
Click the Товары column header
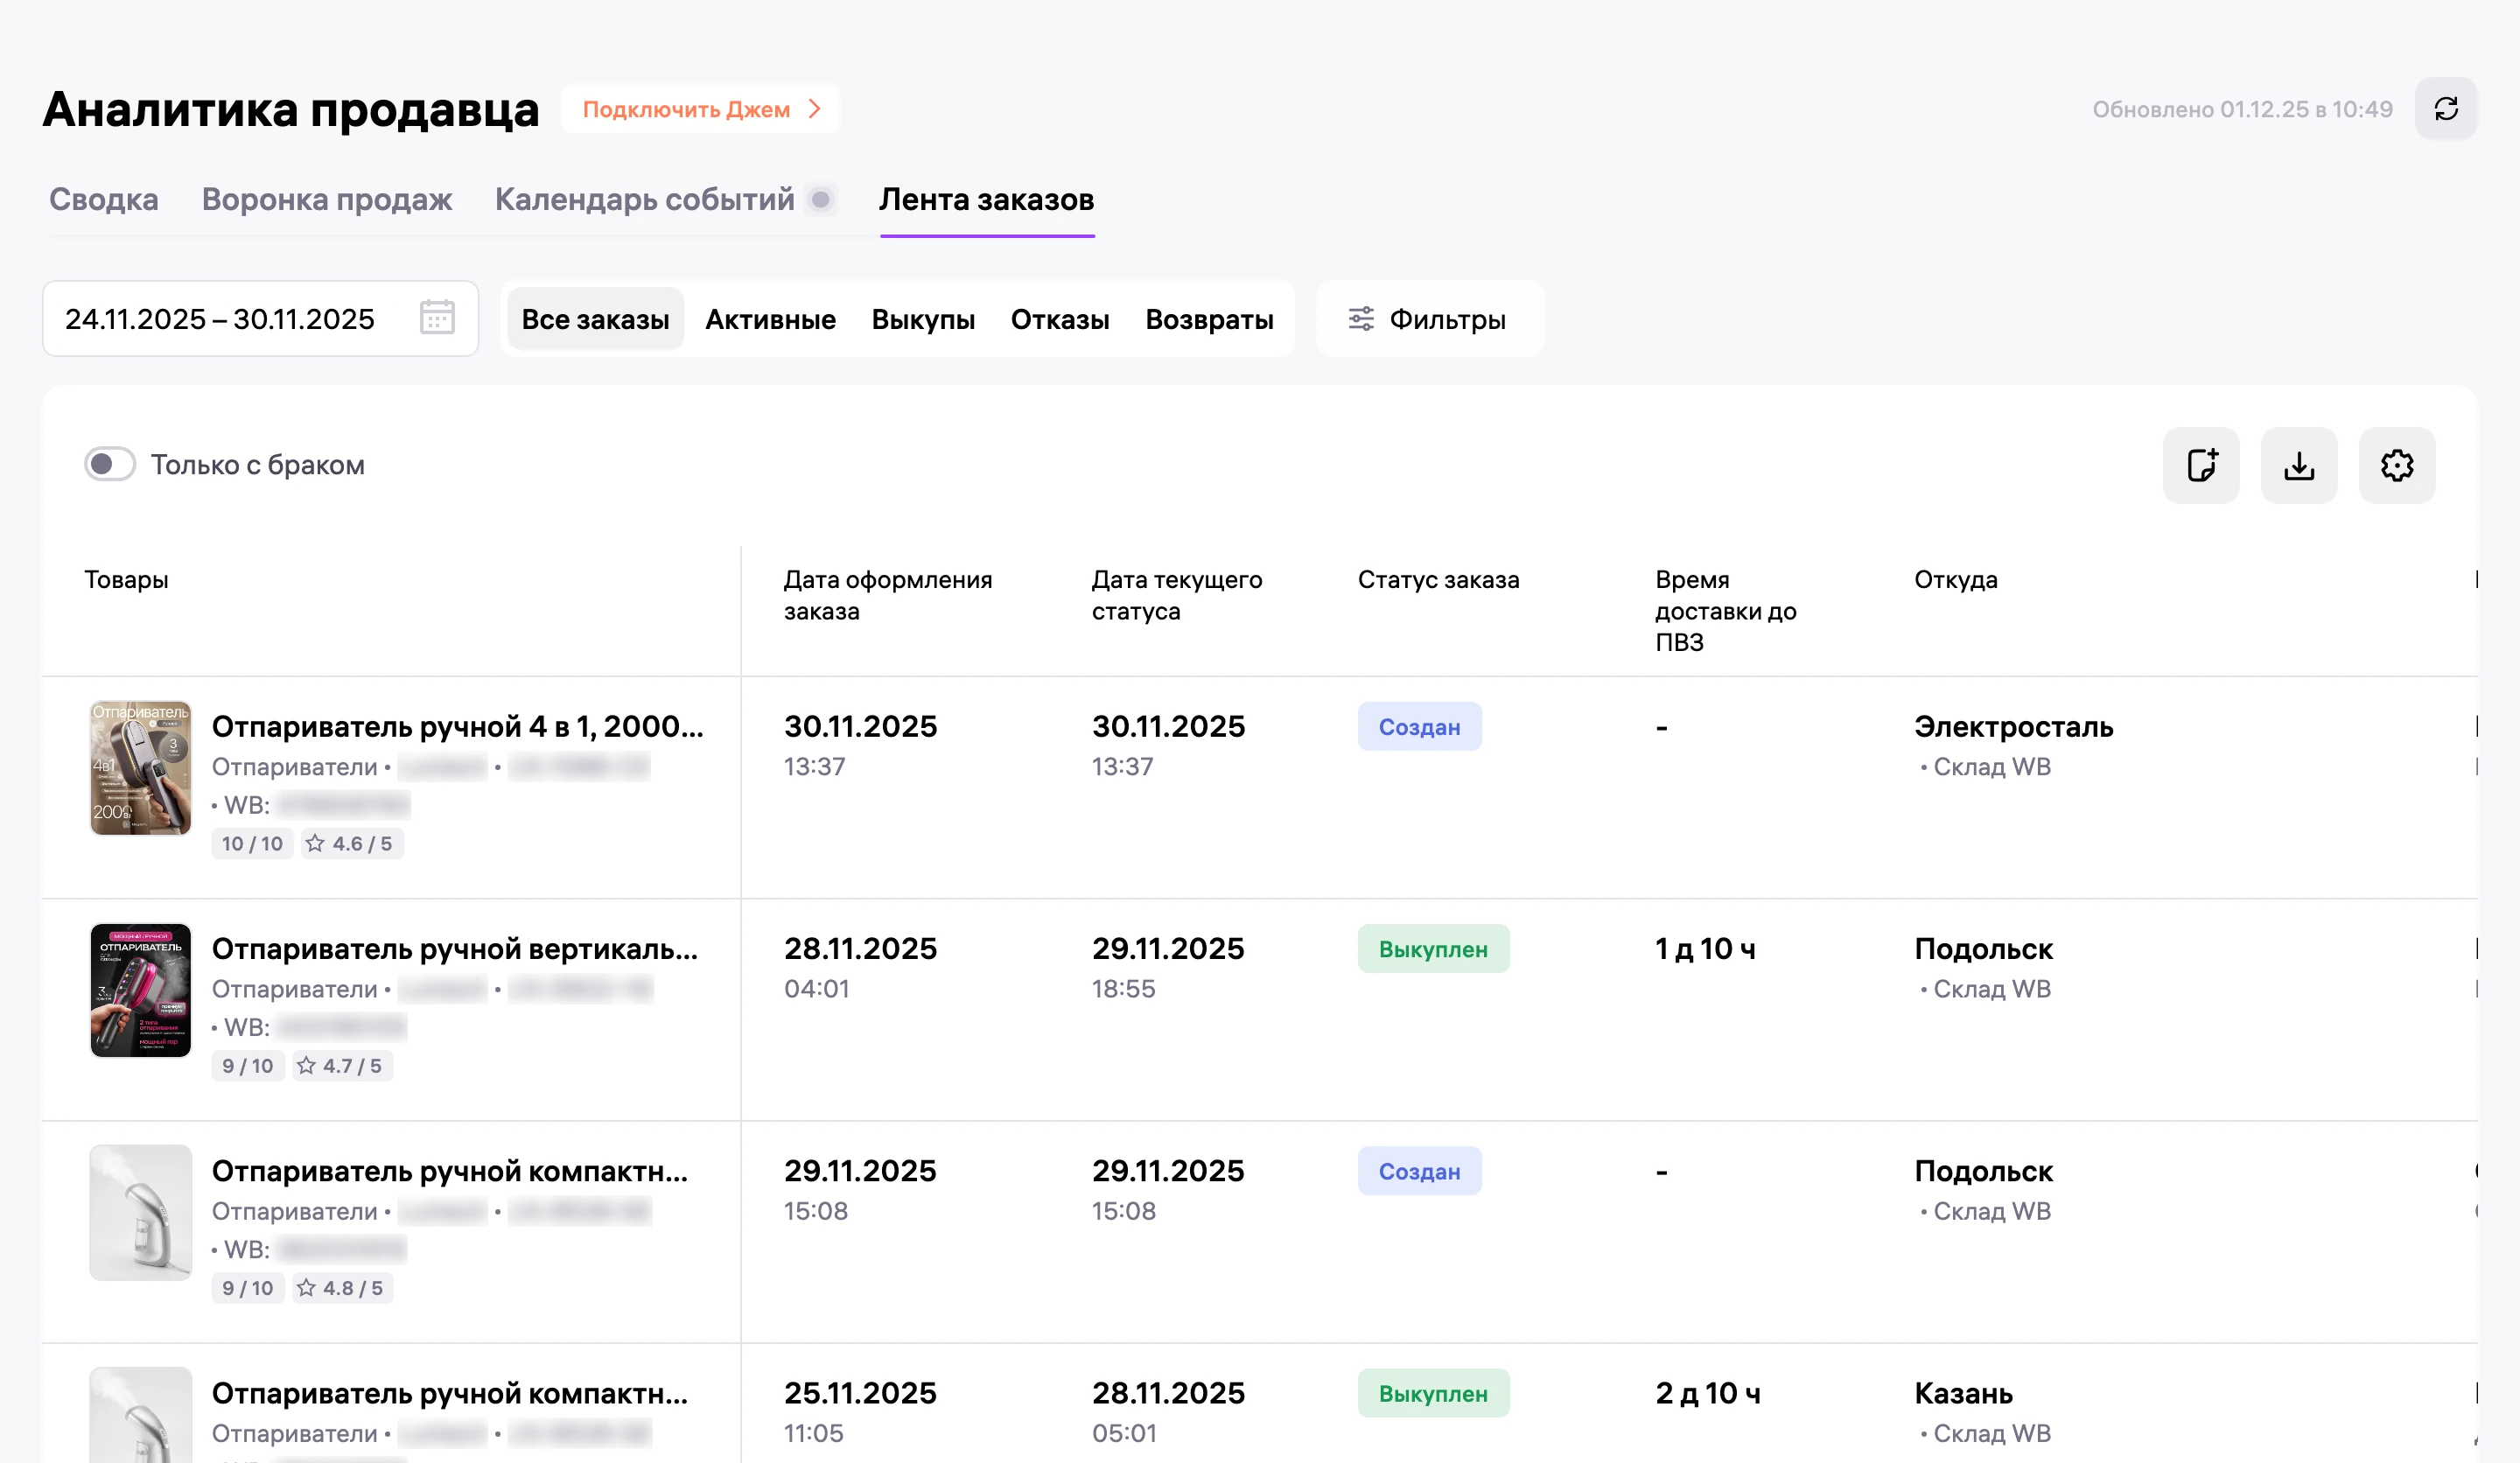(126, 579)
